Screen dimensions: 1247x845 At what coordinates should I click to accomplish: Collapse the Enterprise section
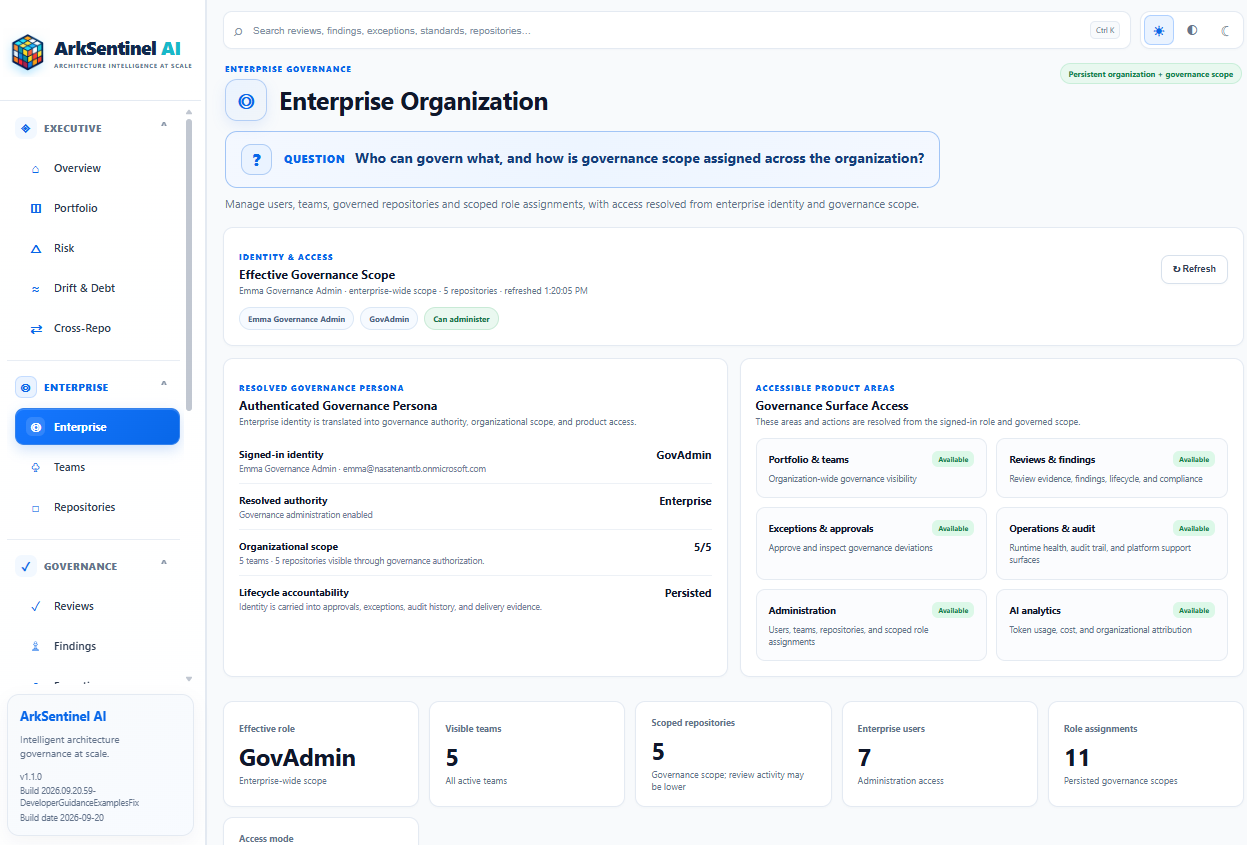tap(164, 385)
